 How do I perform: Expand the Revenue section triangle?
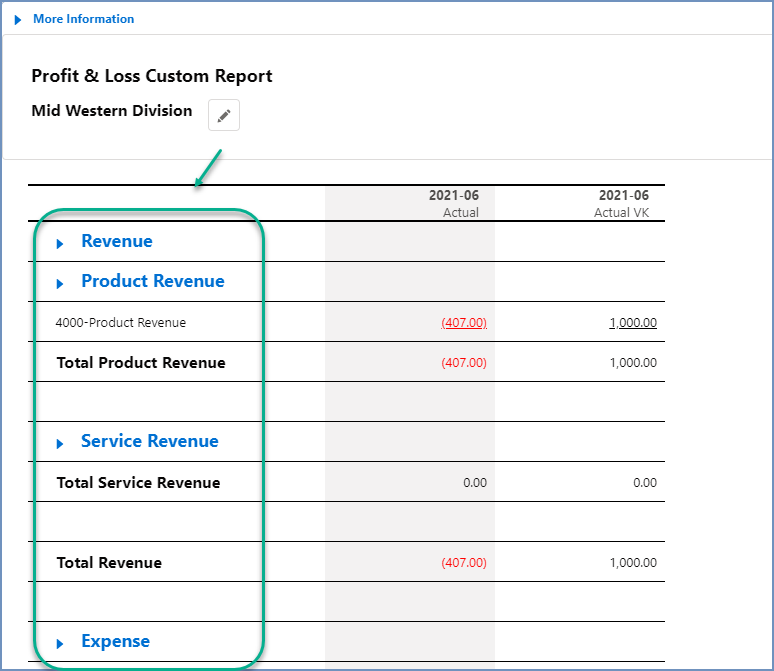coord(60,243)
